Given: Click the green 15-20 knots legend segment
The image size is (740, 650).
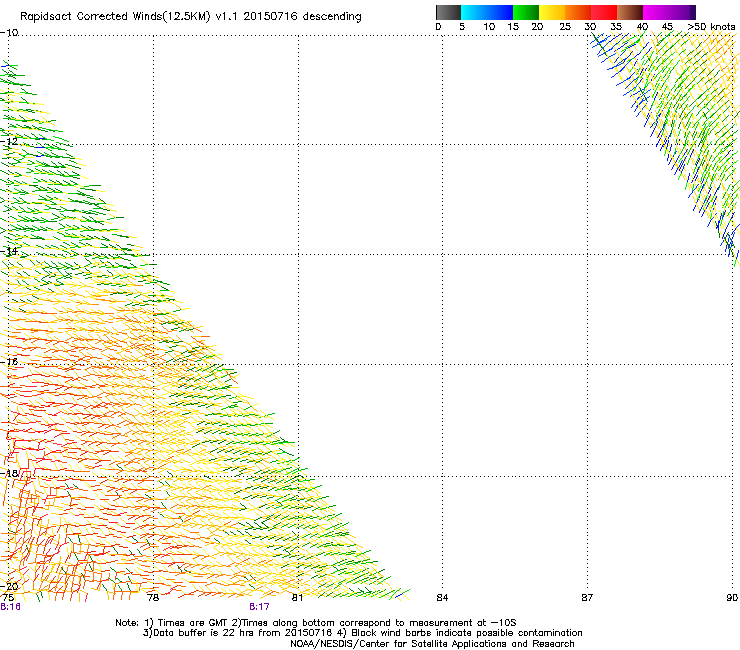Looking at the screenshot, I should coord(526,12).
